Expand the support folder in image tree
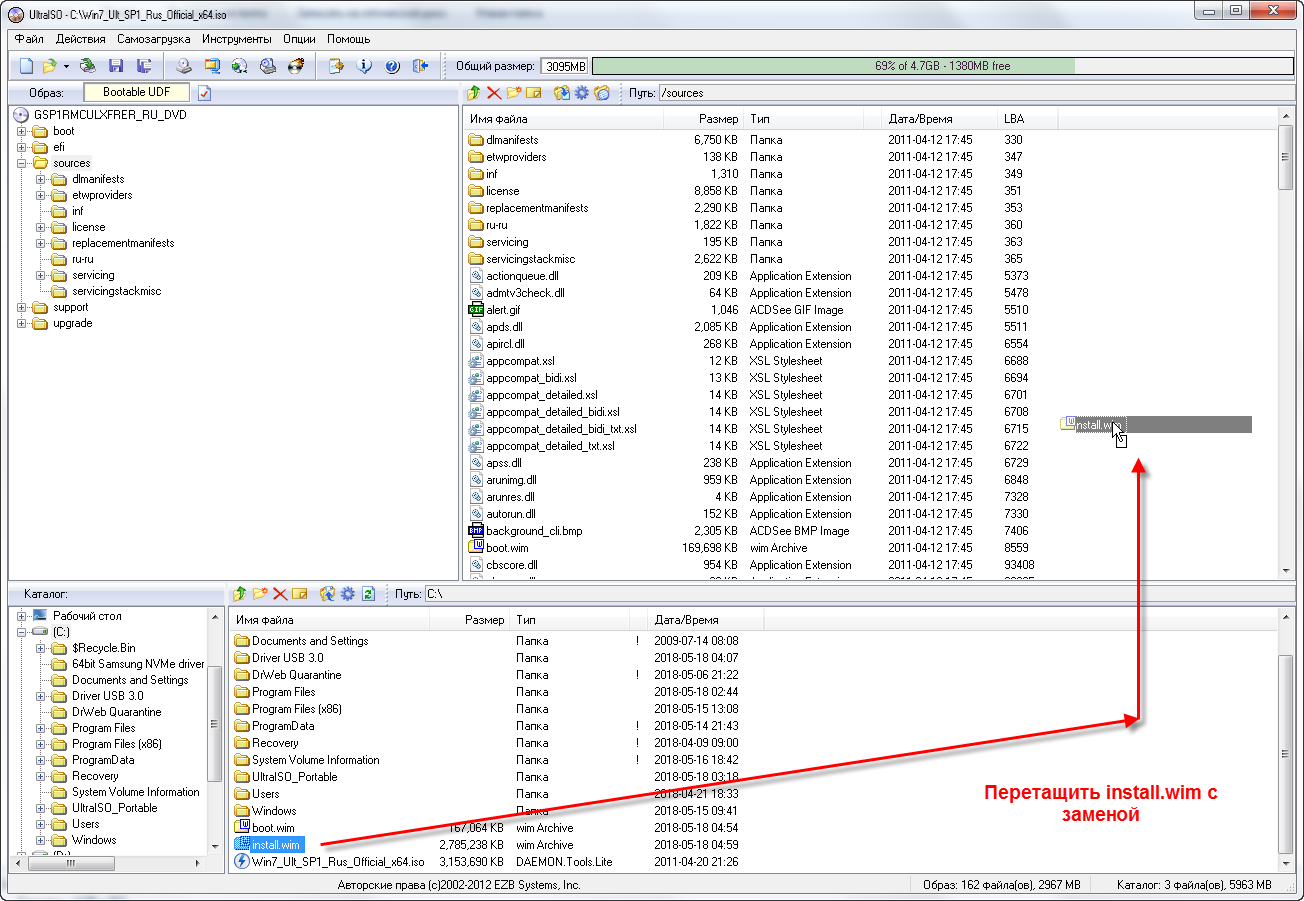Screen dimensions: 1304x901 click(22, 307)
